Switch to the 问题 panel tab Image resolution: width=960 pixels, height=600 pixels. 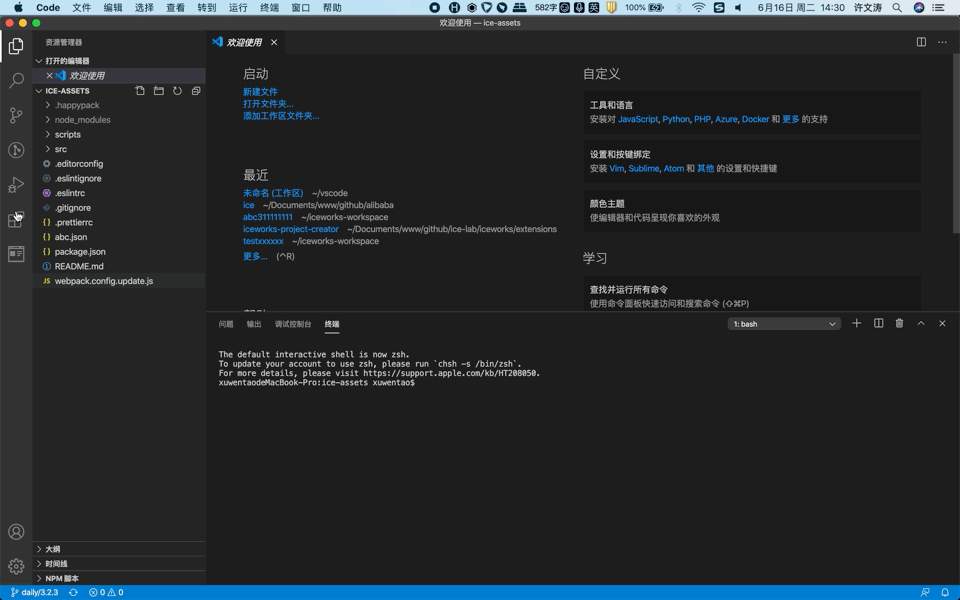point(226,324)
